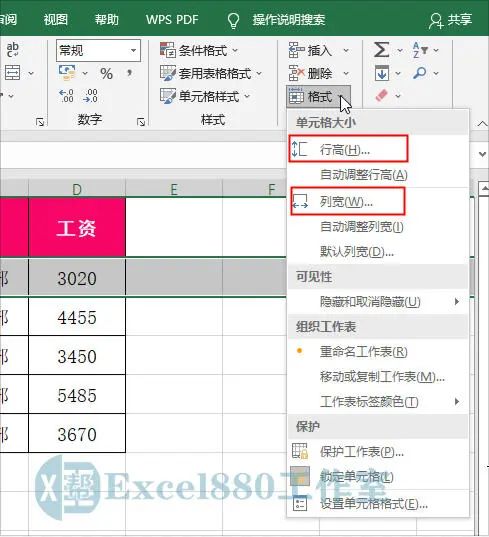The height and width of the screenshot is (537, 489).
Task: Click the comma style icon
Action: click(129, 73)
